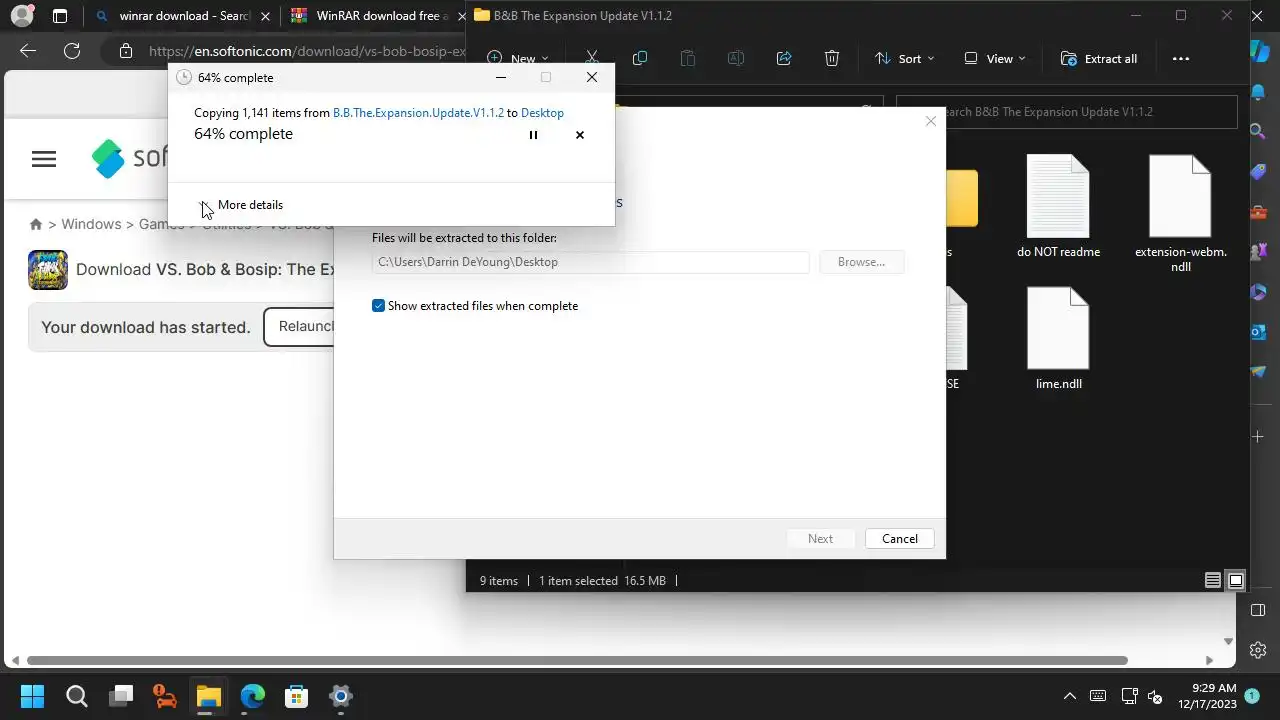
Task: Show hidden system tray icons
Action: (x=1069, y=696)
